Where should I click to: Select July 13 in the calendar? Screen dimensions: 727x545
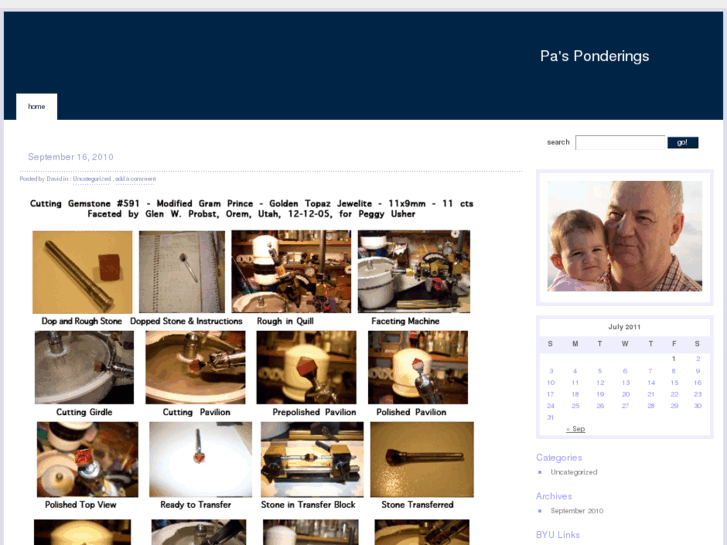625,383
